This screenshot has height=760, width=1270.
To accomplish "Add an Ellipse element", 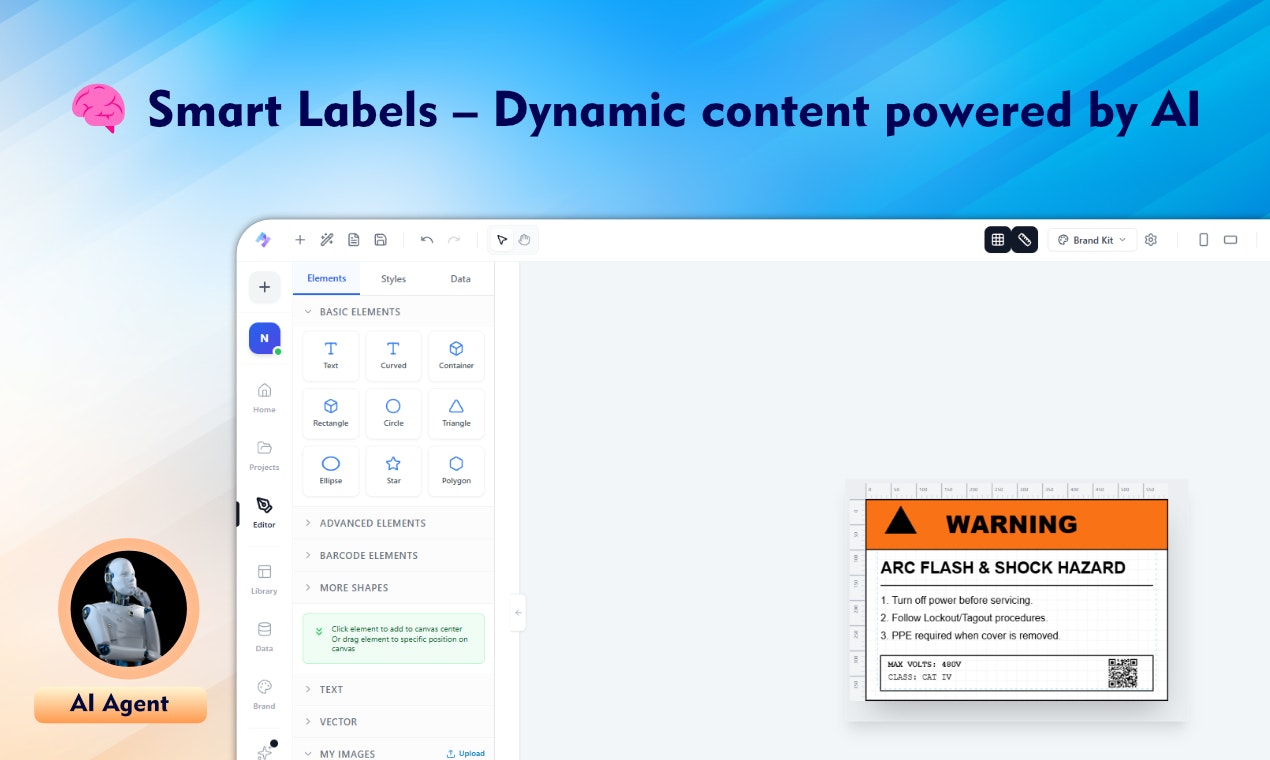I will [331, 471].
